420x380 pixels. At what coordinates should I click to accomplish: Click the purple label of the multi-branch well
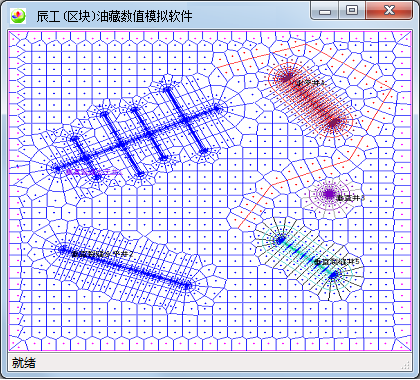tap(94, 172)
